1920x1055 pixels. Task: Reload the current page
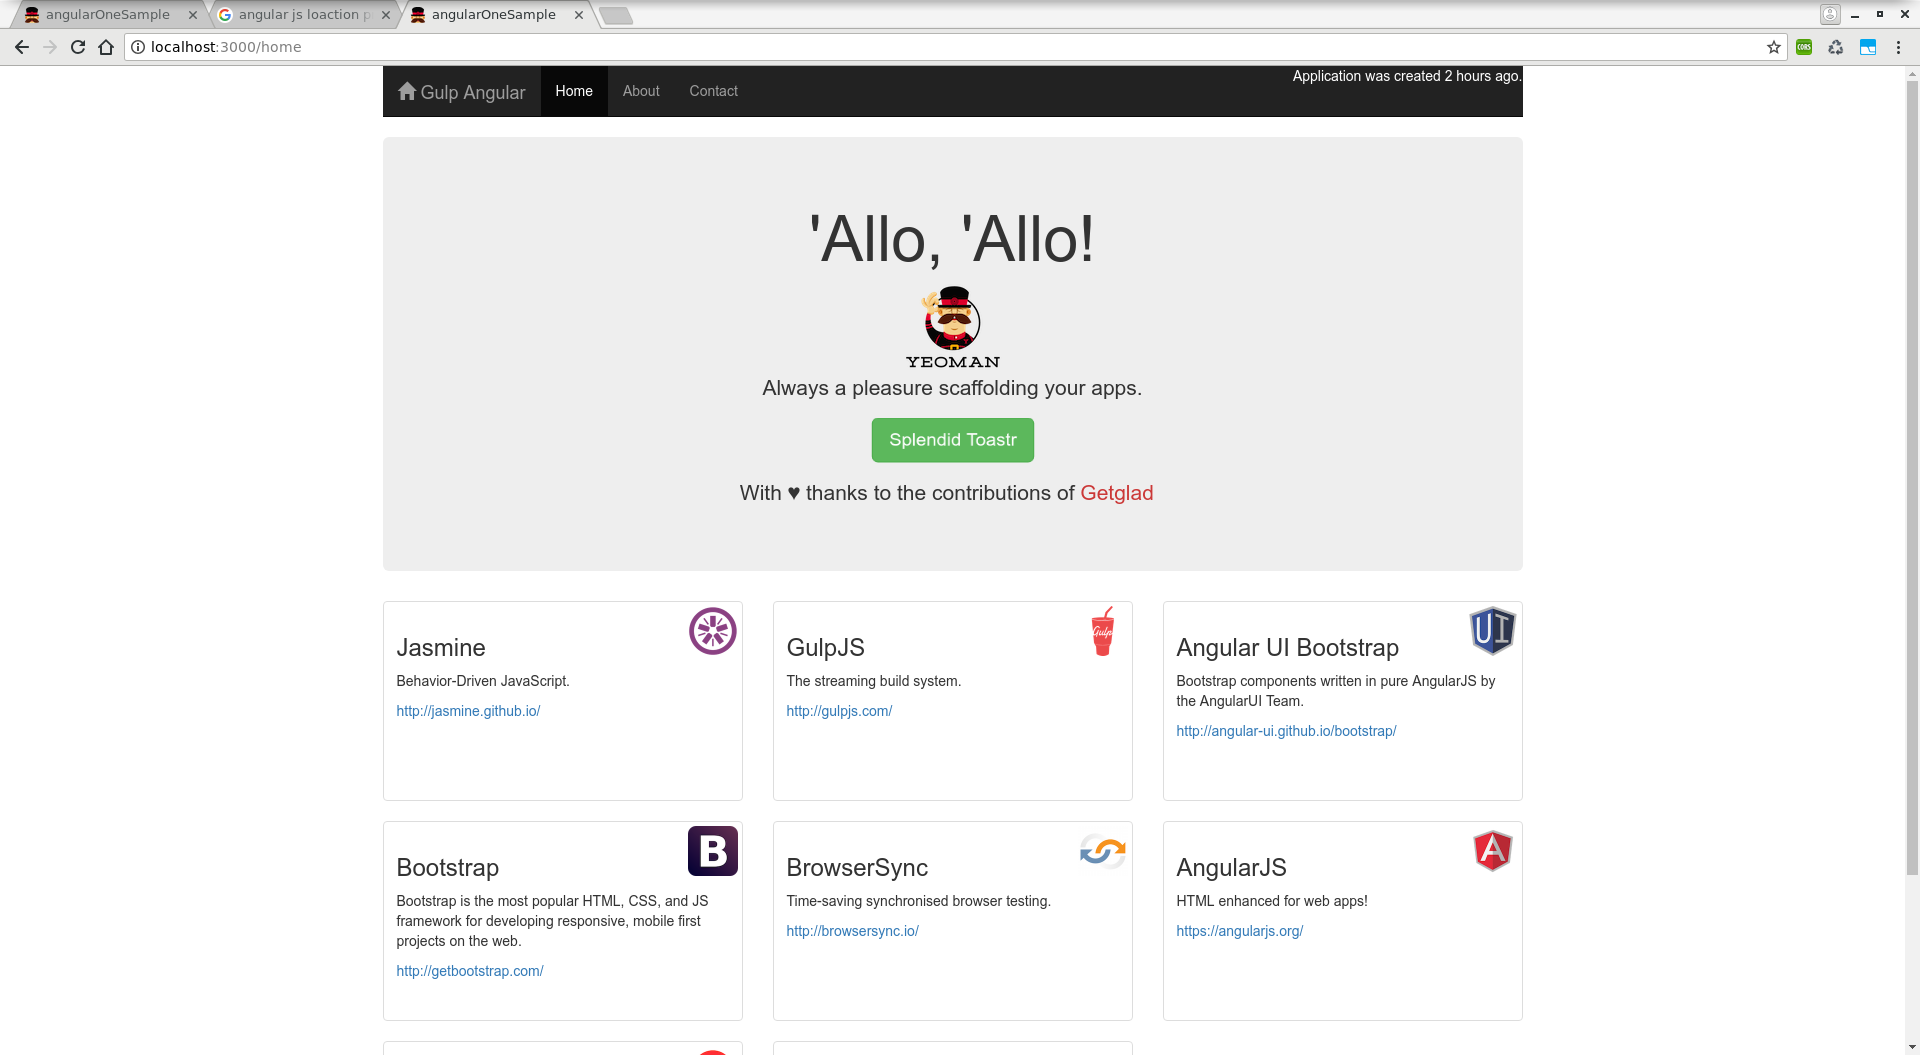click(78, 47)
